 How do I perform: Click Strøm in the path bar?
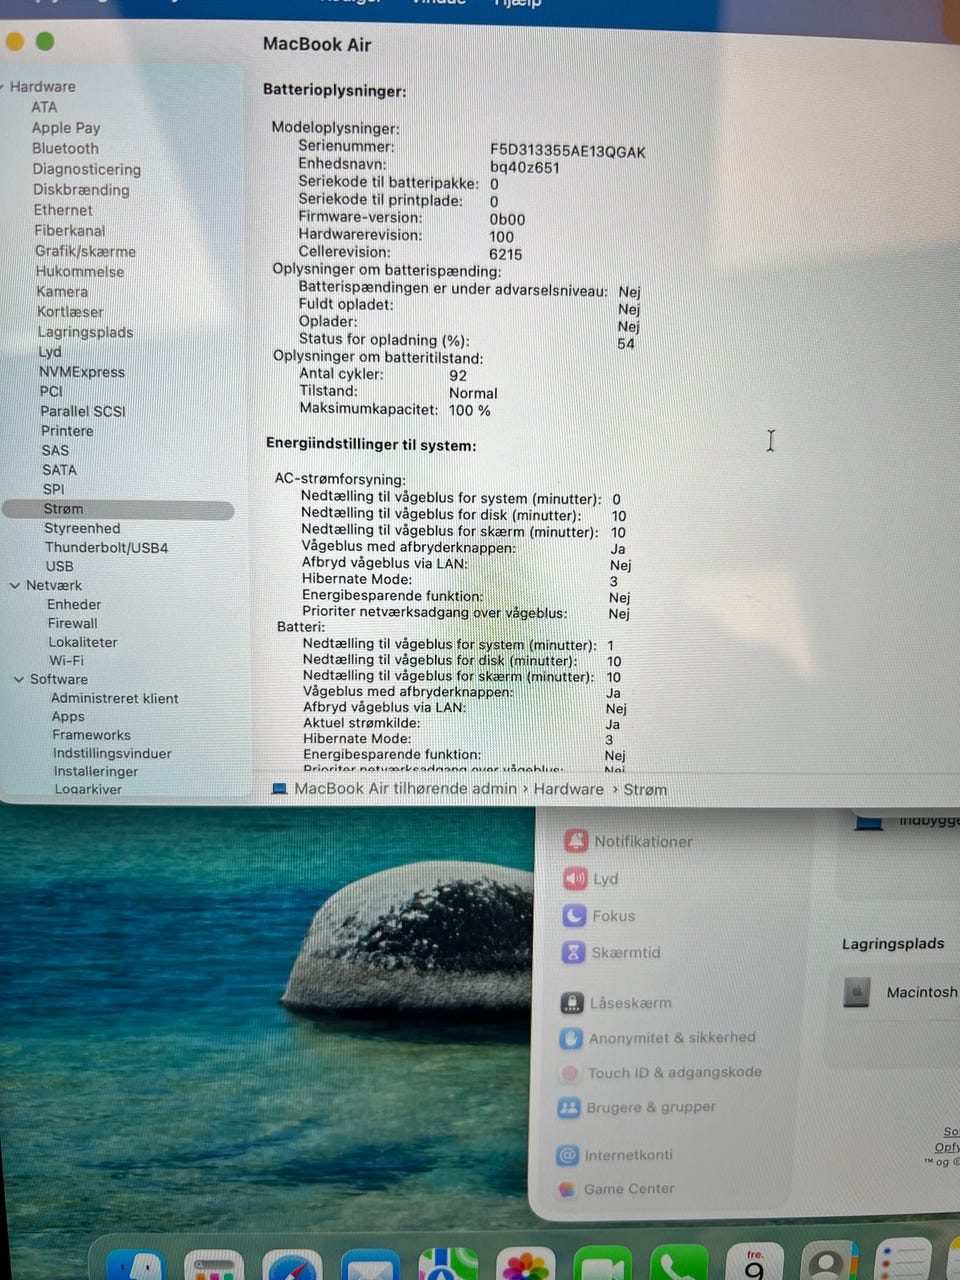click(x=645, y=789)
